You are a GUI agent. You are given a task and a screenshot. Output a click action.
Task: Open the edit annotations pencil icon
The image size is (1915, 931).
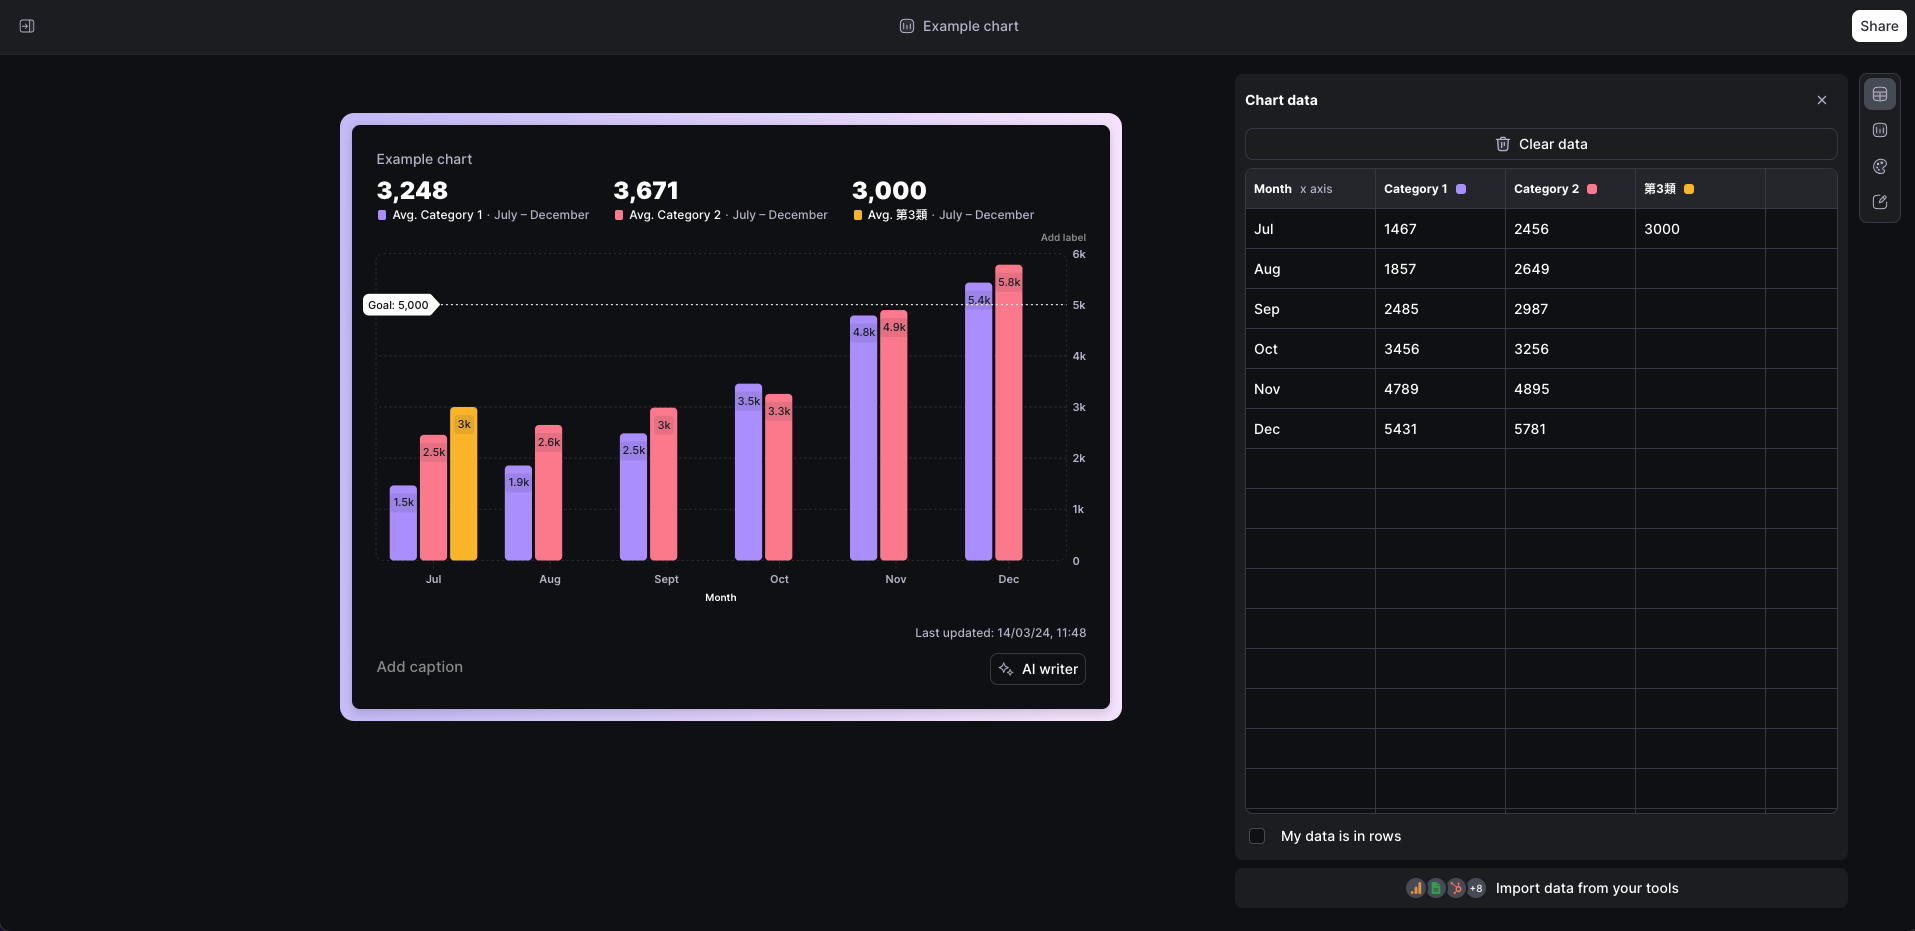click(x=1880, y=202)
